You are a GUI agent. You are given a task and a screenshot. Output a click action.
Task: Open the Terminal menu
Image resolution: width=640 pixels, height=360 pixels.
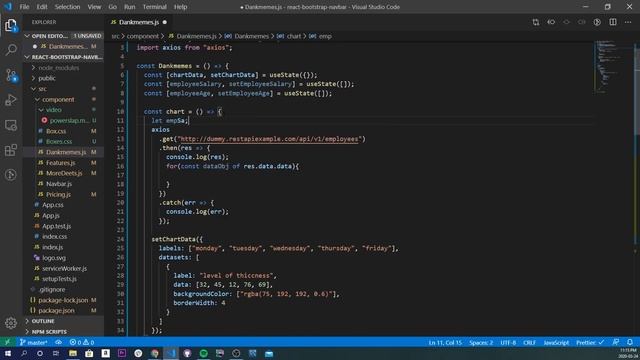pos(155,7)
